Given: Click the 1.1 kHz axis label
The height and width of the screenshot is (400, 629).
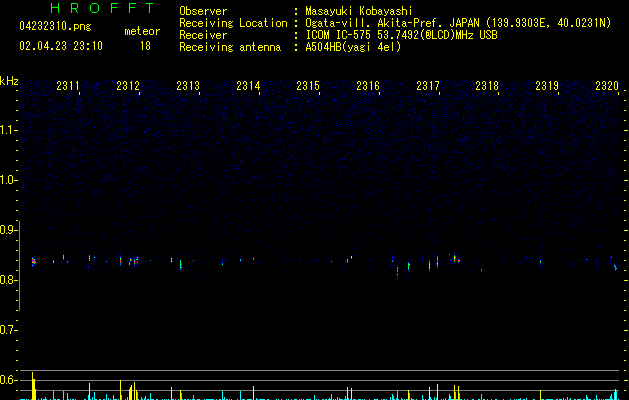Looking at the screenshot, I should (x=9, y=130).
